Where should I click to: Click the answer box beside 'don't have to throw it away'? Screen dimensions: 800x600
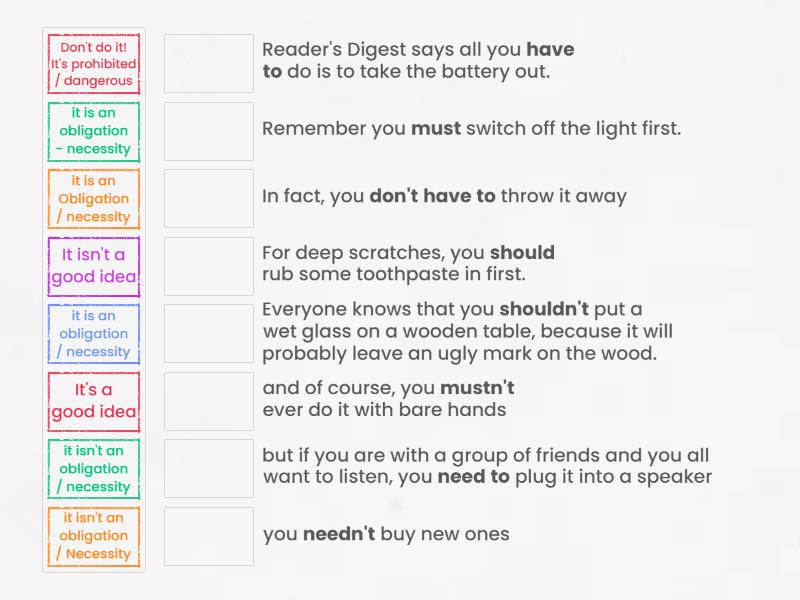tap(208, 198)
